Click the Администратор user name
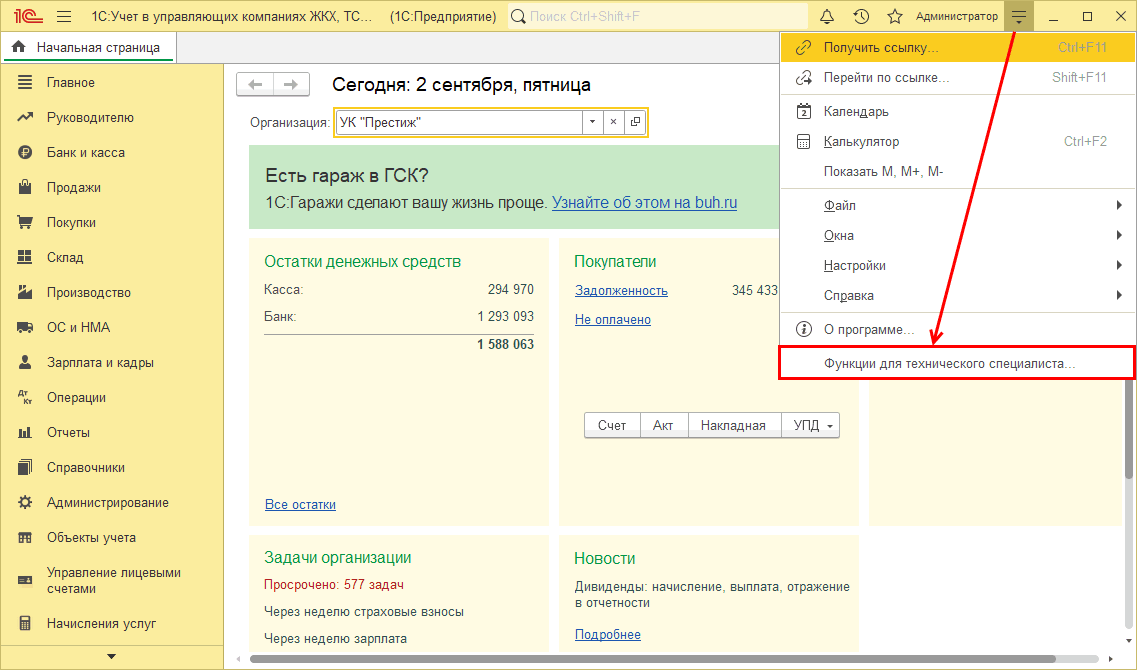 click(956, 16)
